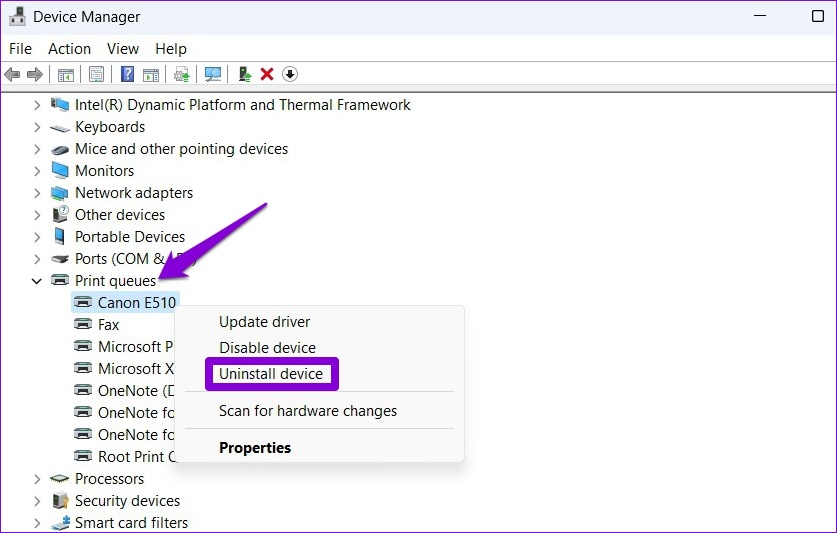
Task: Expand the Monitors category chevron
Action: (37, 171)
